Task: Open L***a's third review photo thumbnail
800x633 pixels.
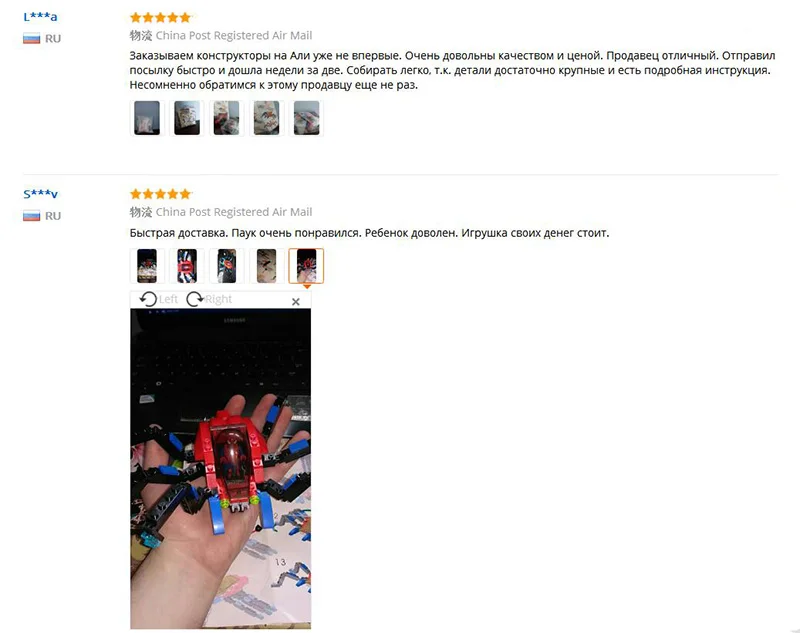Action: 227,118
